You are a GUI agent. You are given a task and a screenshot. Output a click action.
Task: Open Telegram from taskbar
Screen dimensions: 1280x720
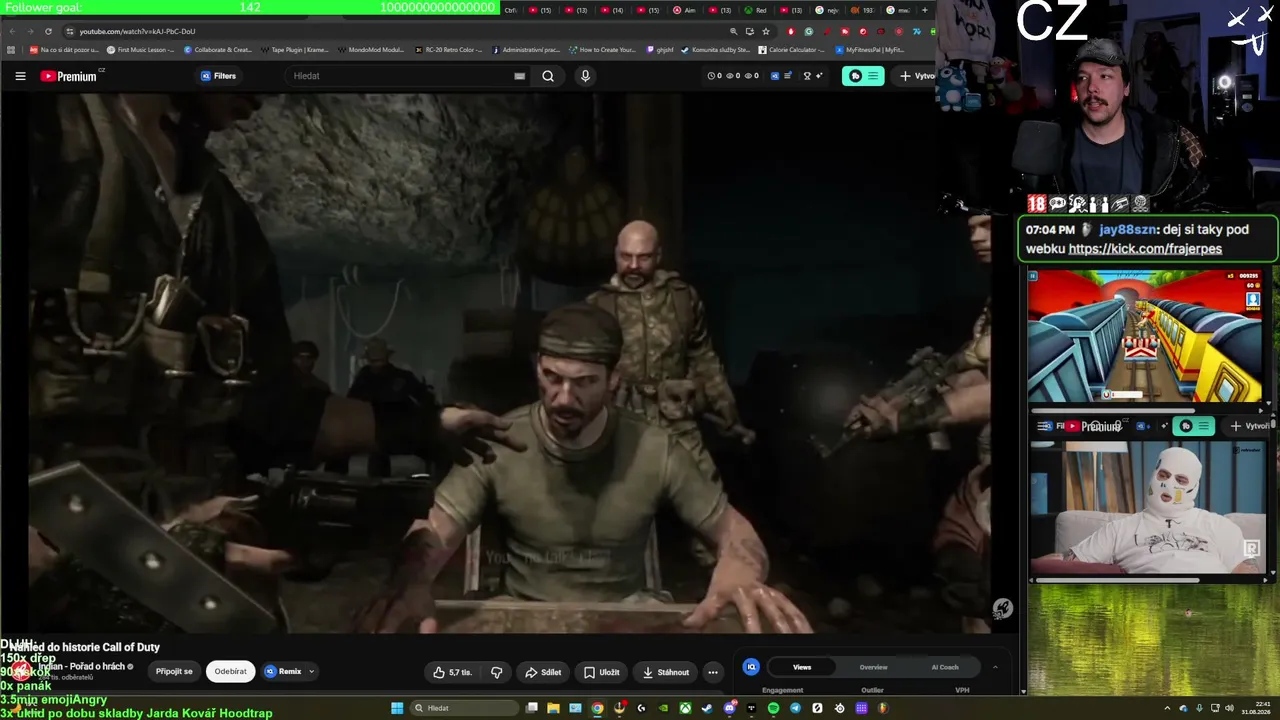(795, 708)
